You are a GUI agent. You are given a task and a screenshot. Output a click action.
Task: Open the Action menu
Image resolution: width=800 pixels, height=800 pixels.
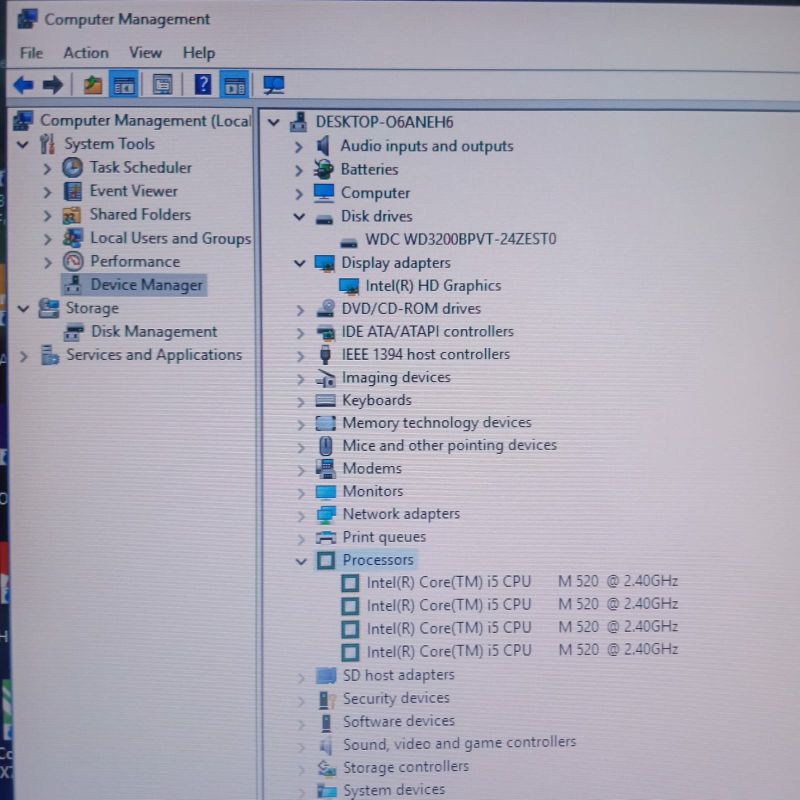[x=85, y=52]
